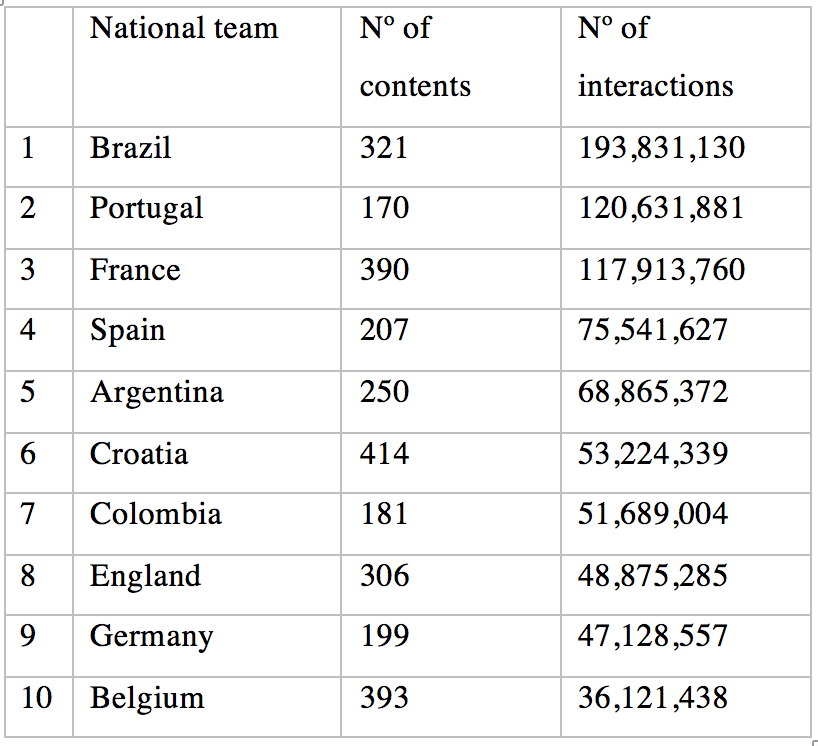The width and height of the screenshot is (818, 746).
Task: Click the Brazil team cell
Action: click(x=207, y=157)
